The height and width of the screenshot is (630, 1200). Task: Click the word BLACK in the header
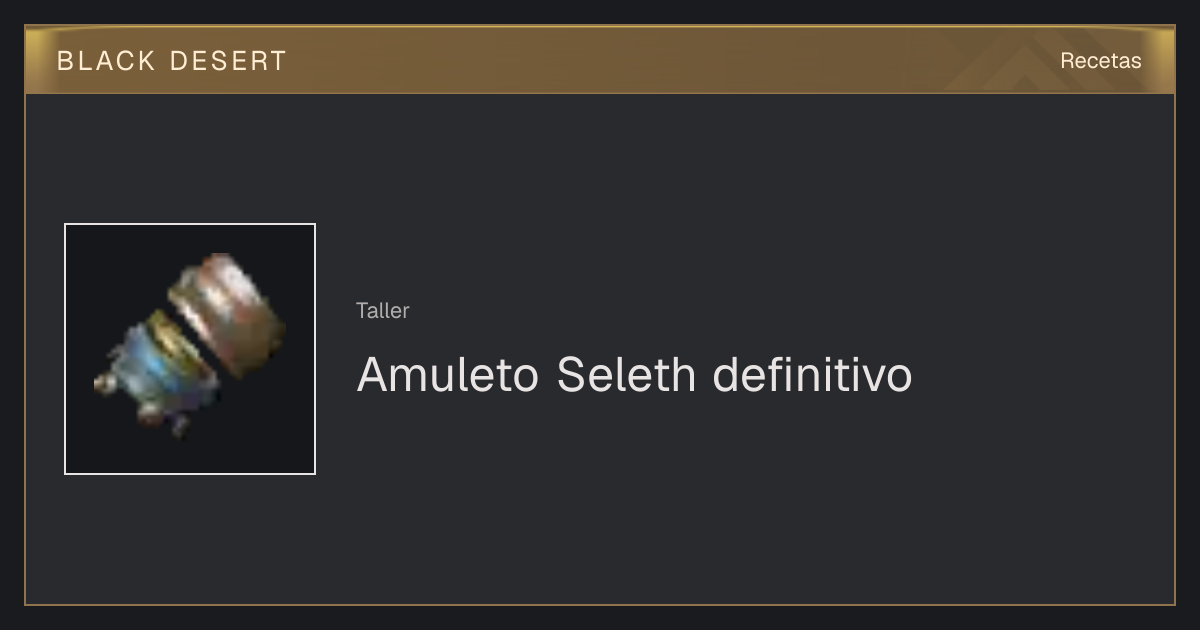pyautogui.click(x=106, y=60)
